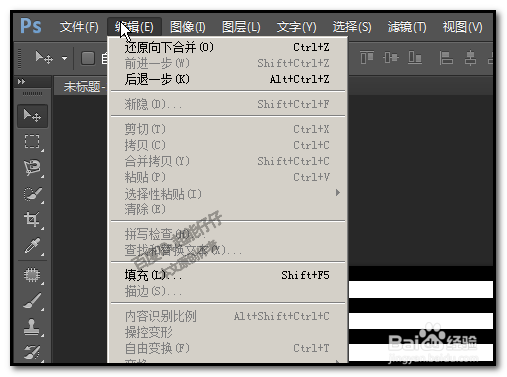
Task: Select the Clone Stamp tool
Action: [32, 327]
